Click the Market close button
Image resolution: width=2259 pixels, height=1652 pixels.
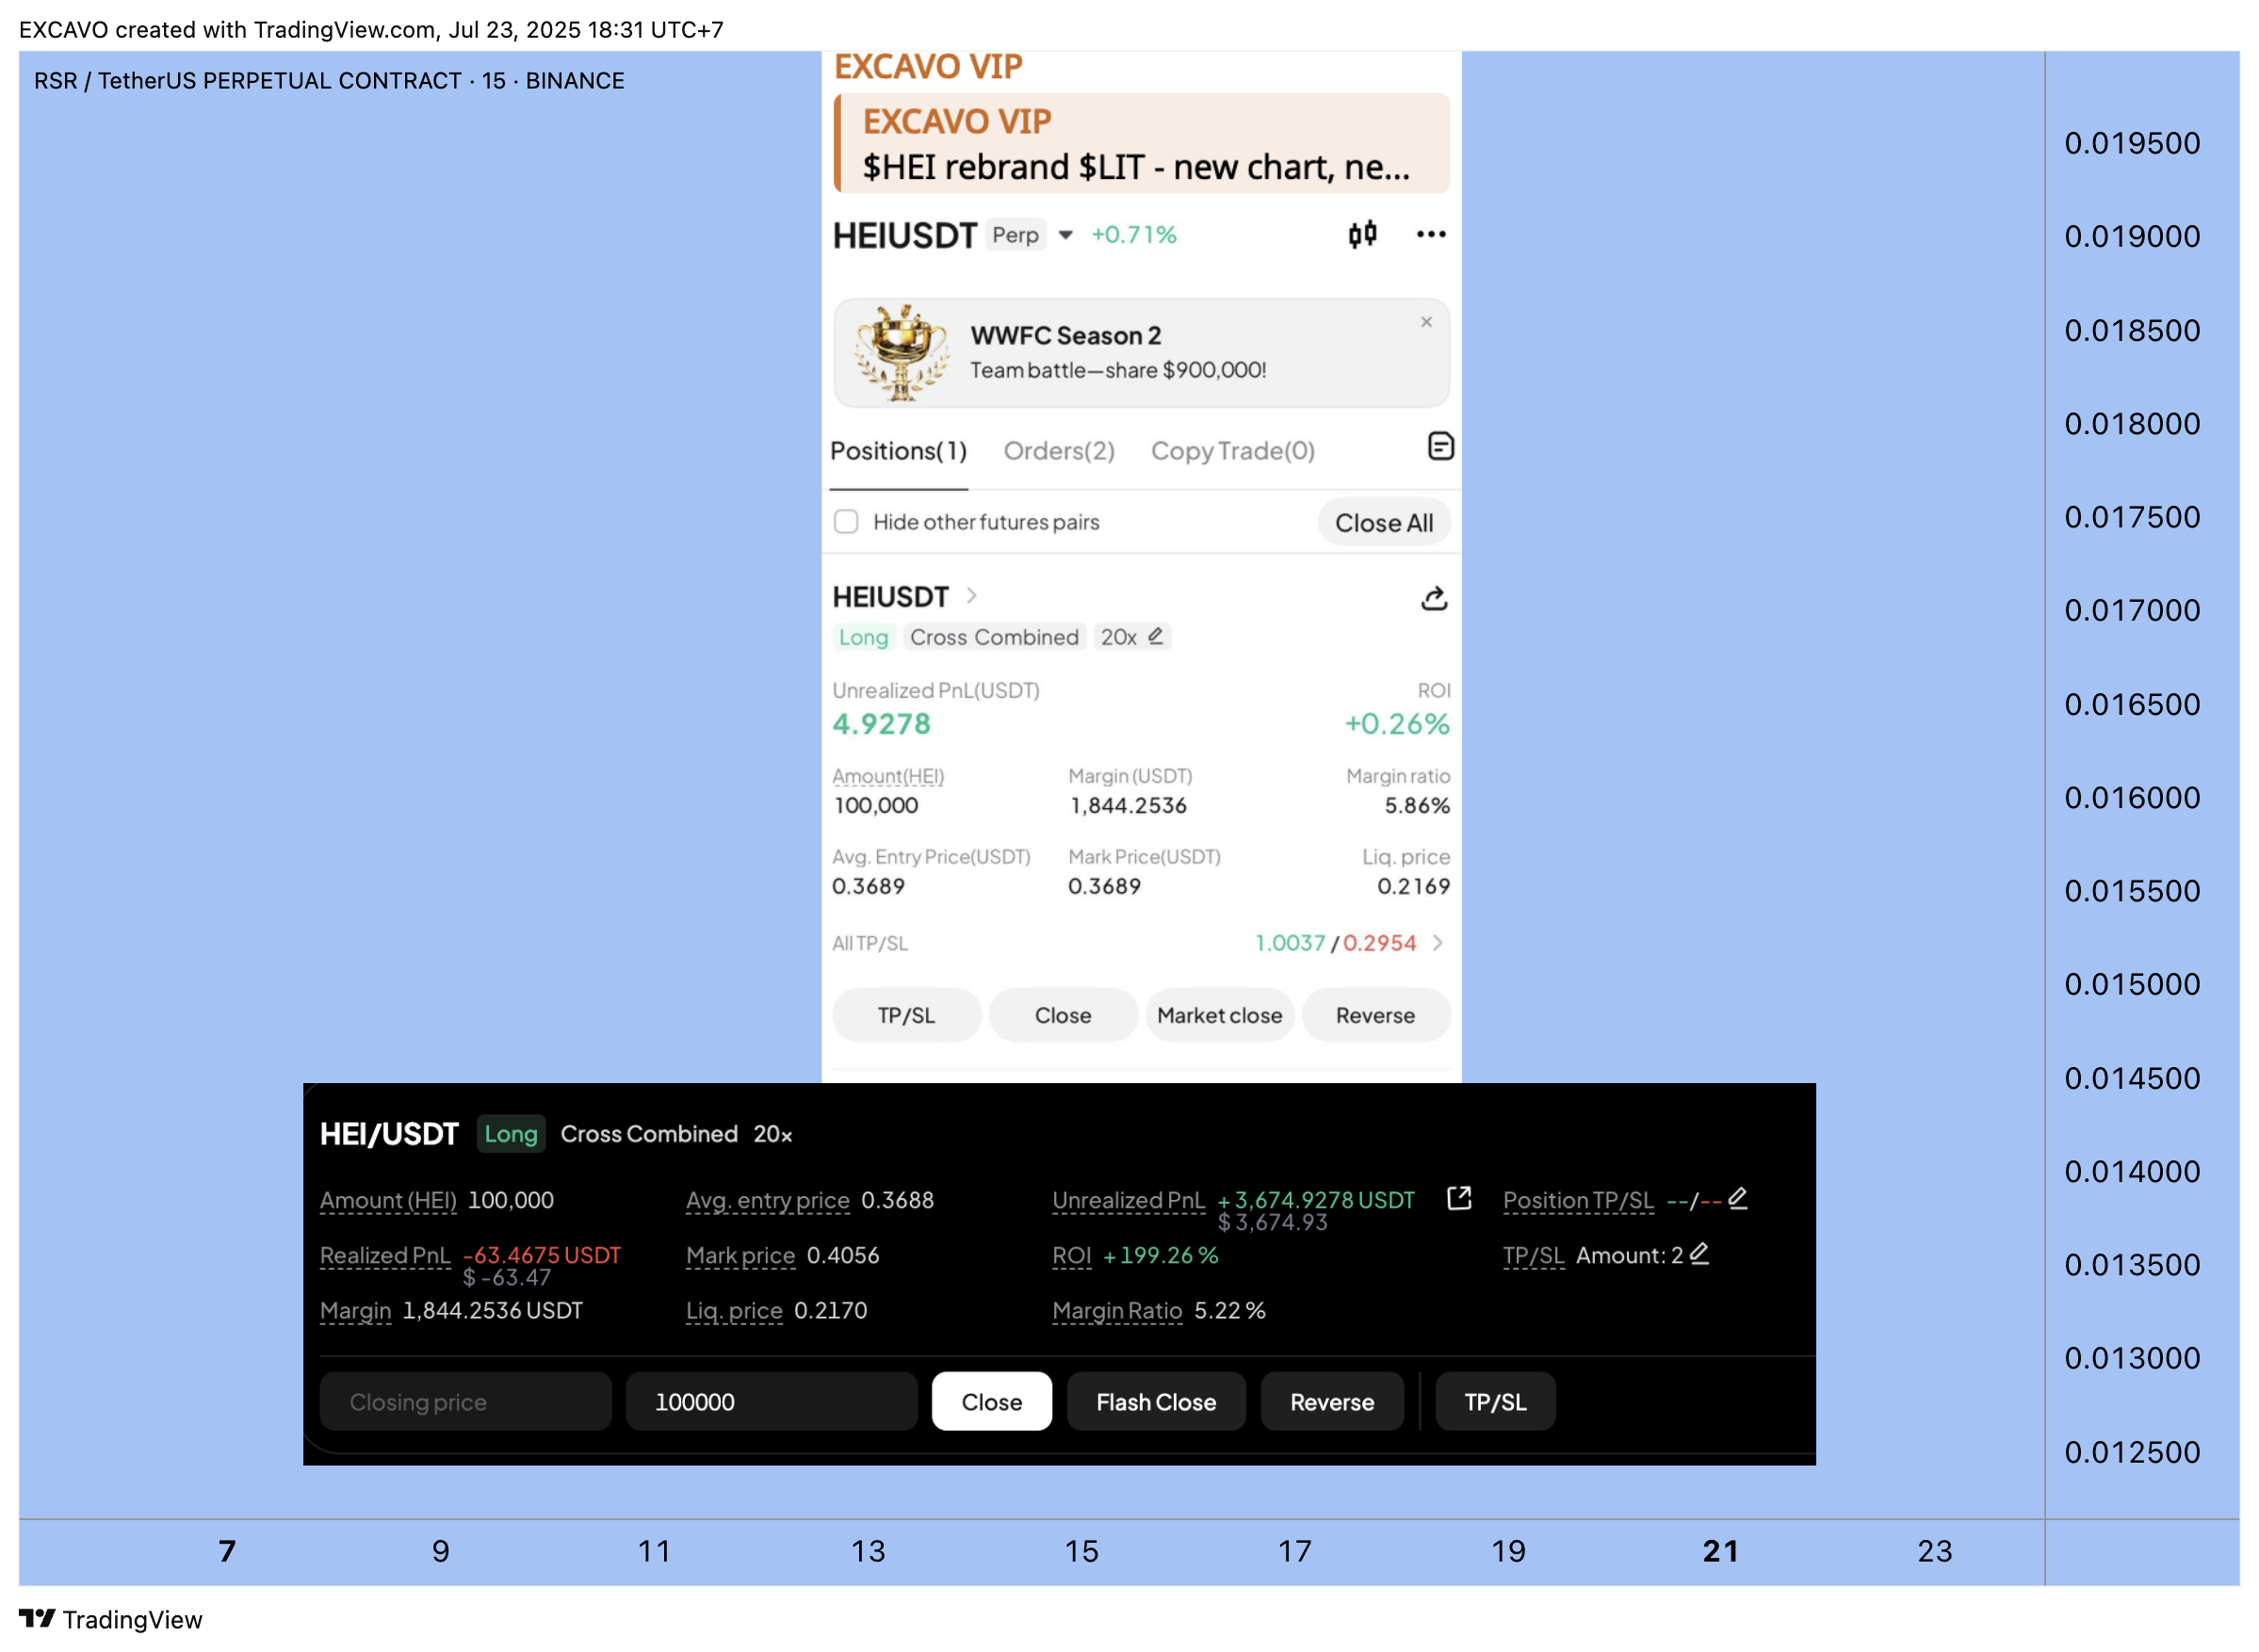pos(1220,1015)
